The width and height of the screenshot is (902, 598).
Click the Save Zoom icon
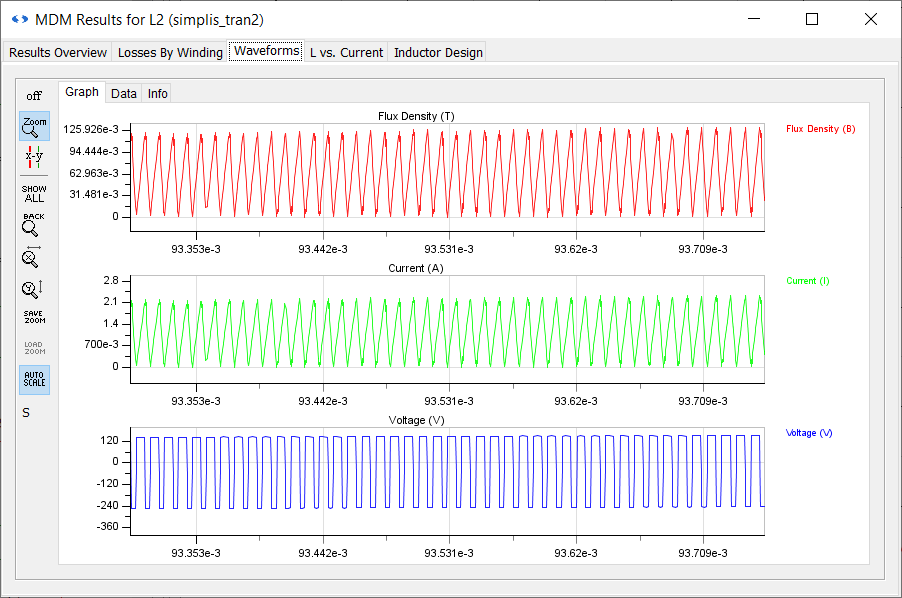[34, 317]
